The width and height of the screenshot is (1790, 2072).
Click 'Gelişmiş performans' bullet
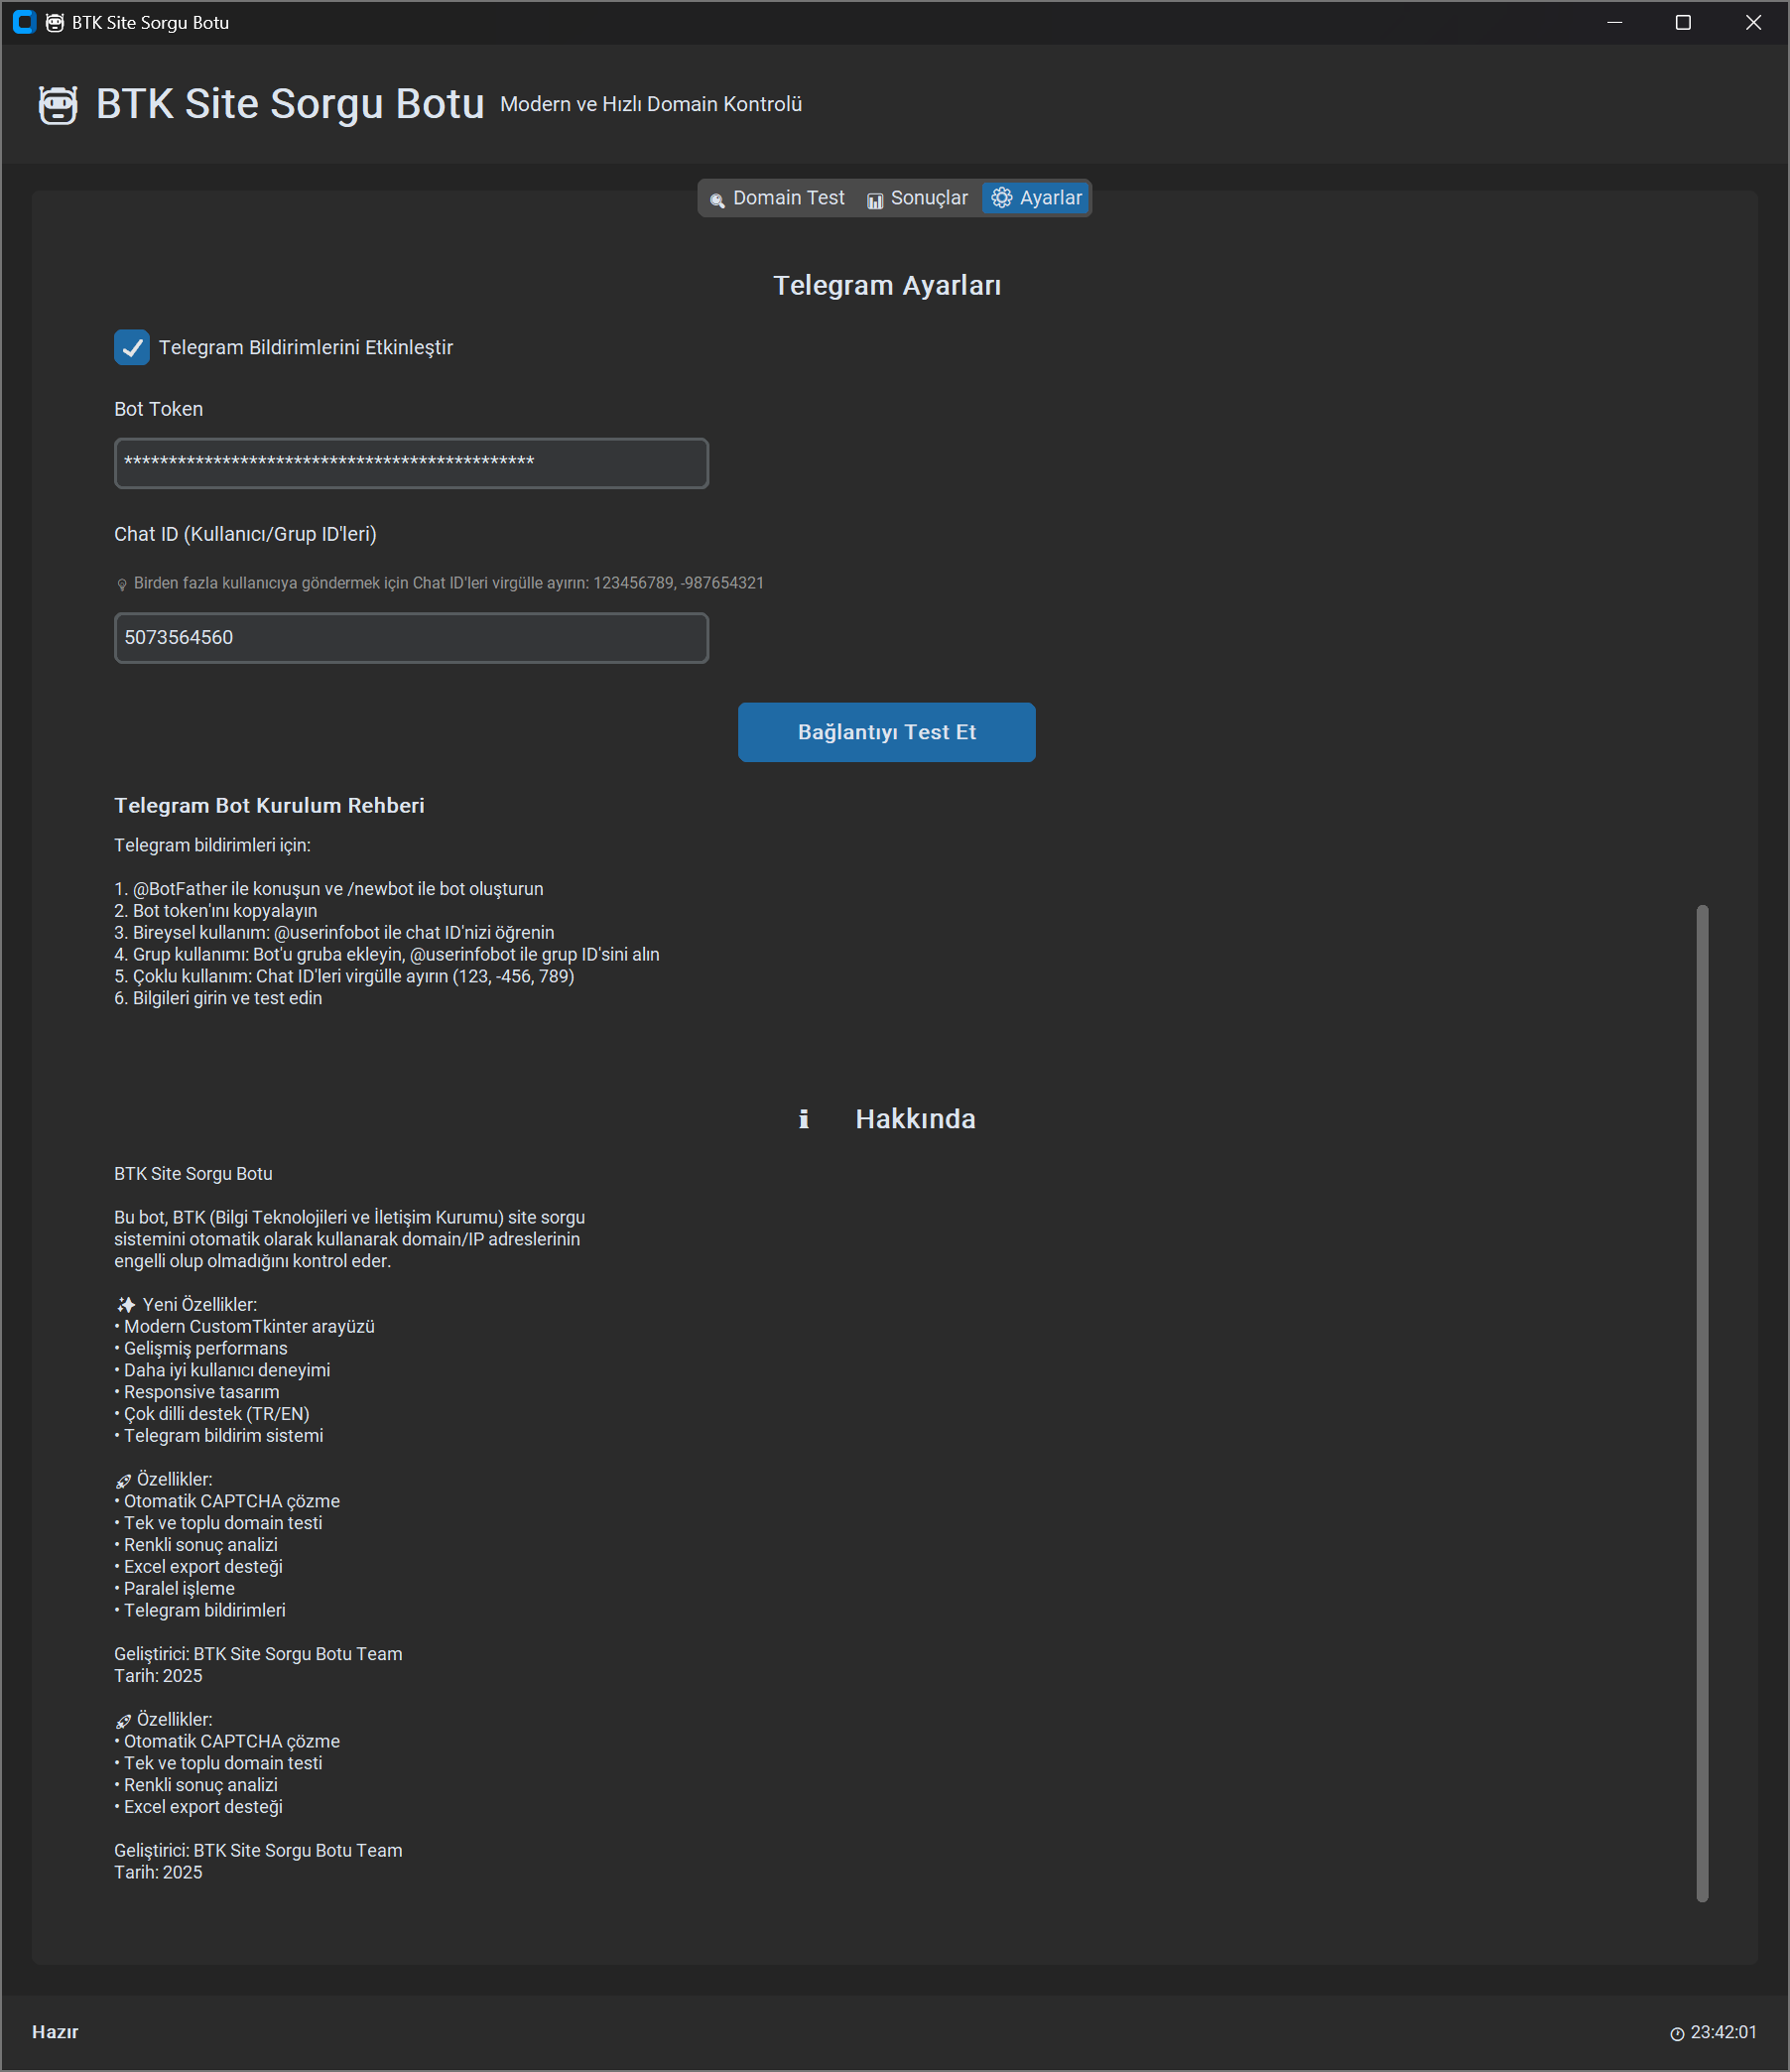click(201, 1349)
